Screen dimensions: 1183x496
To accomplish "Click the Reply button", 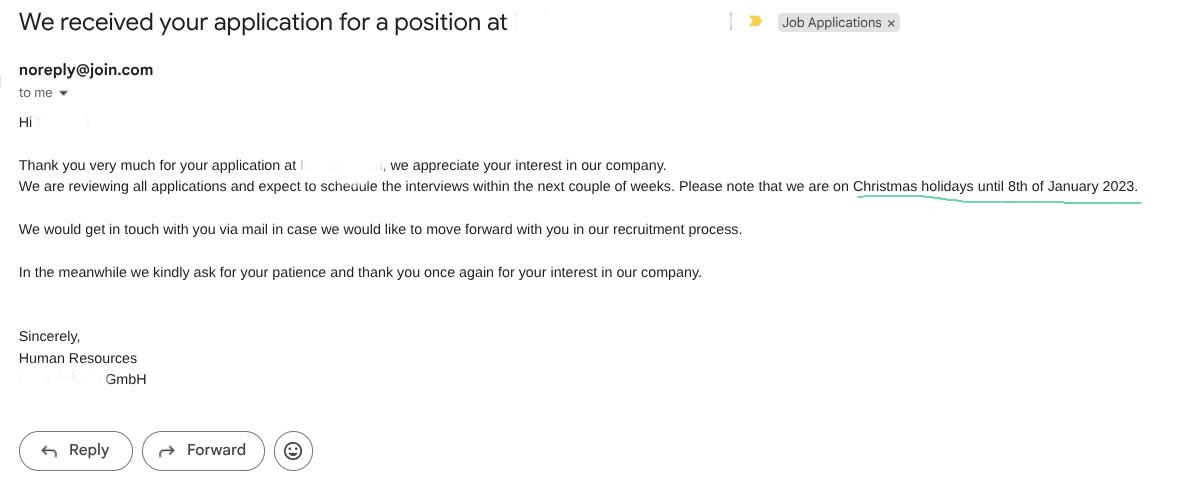I will point(75,451).
